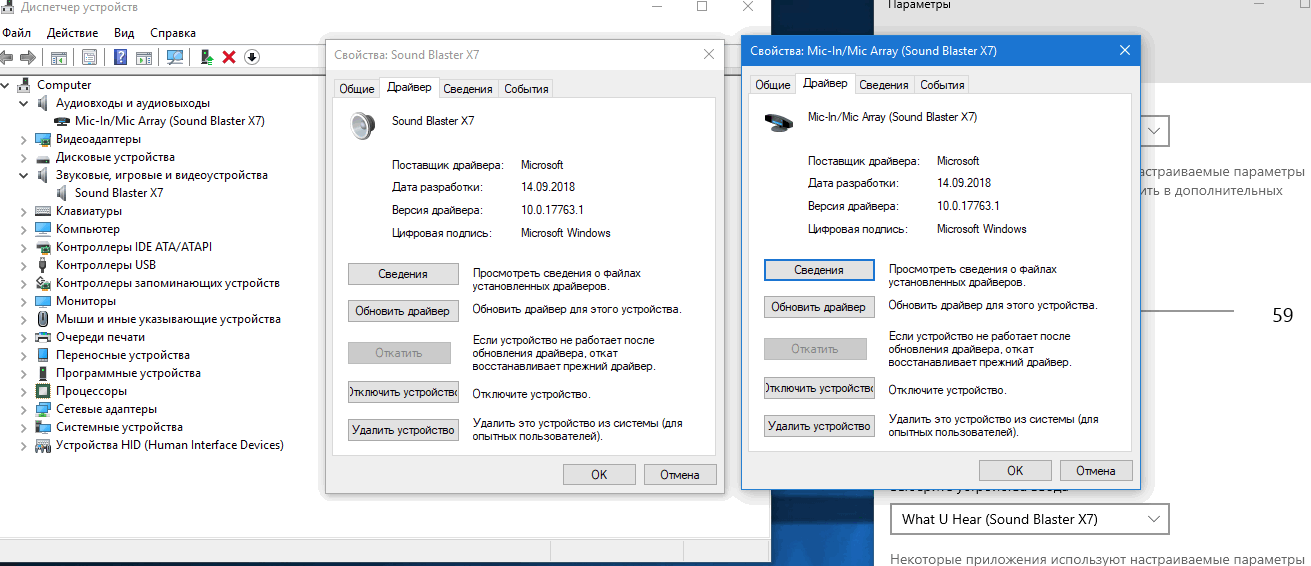Viewport: 1311px width, 566px height.
Task: Open the Действие menu
Action: (72, 33)
